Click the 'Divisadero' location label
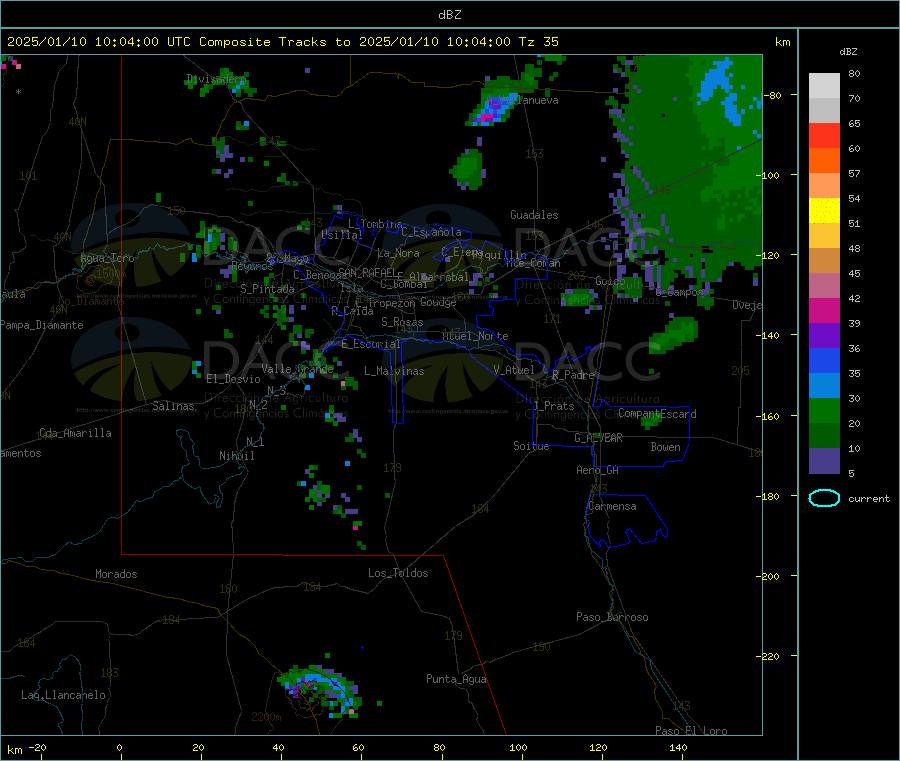Screen dimensions: 900x761 [x=216, y=79]
